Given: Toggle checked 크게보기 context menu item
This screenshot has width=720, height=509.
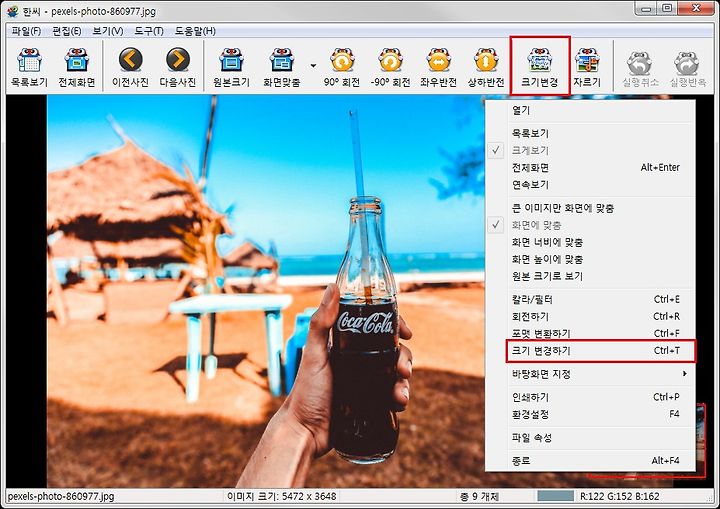Looking at the screenshot, I should (590, 150).
